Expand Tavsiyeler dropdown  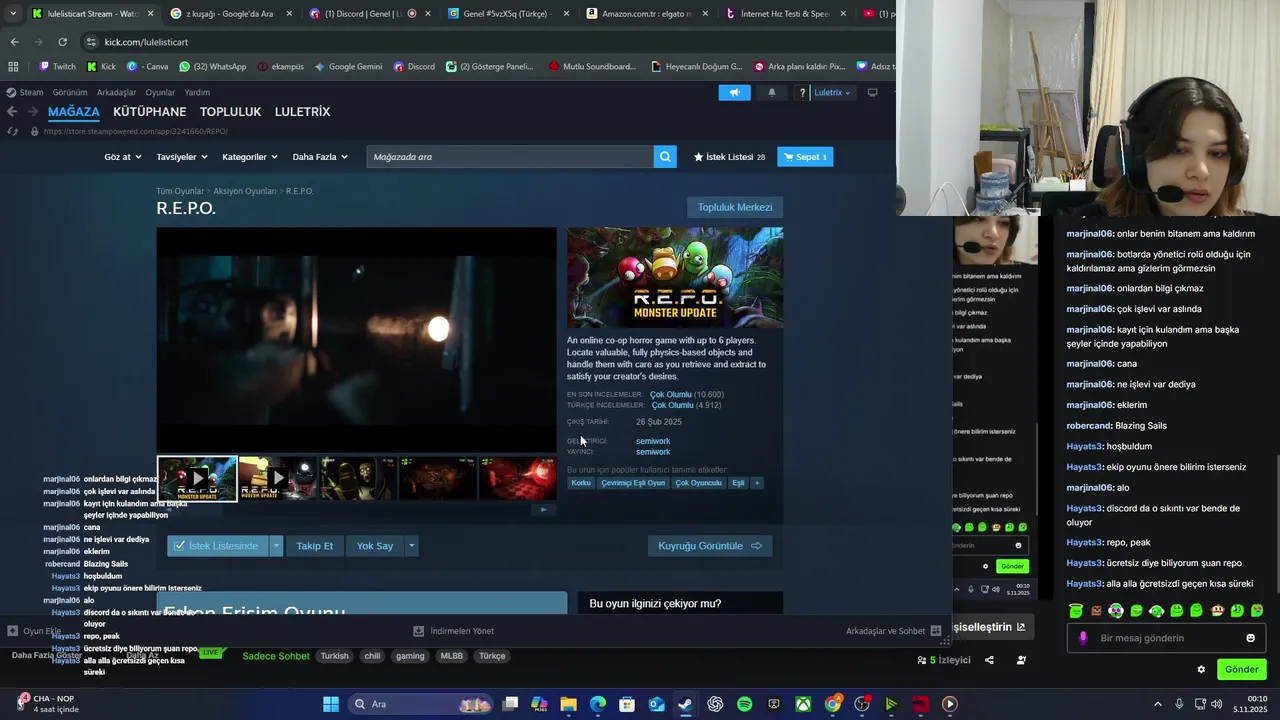pyautogui.click(x=182, y=157)
